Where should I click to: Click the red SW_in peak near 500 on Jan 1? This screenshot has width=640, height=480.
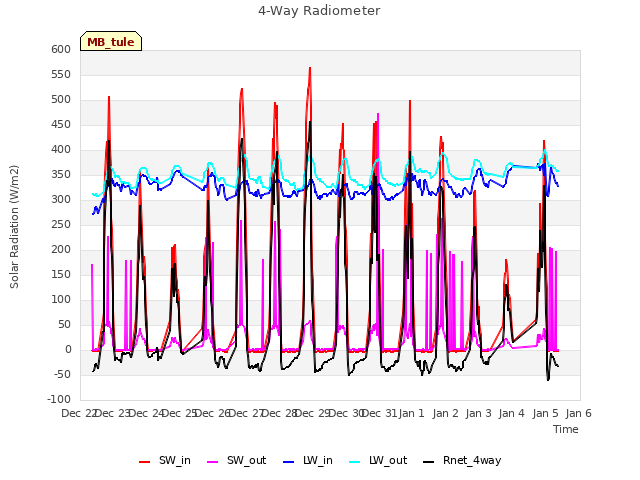pyautogui.click(x=410, y=102)
